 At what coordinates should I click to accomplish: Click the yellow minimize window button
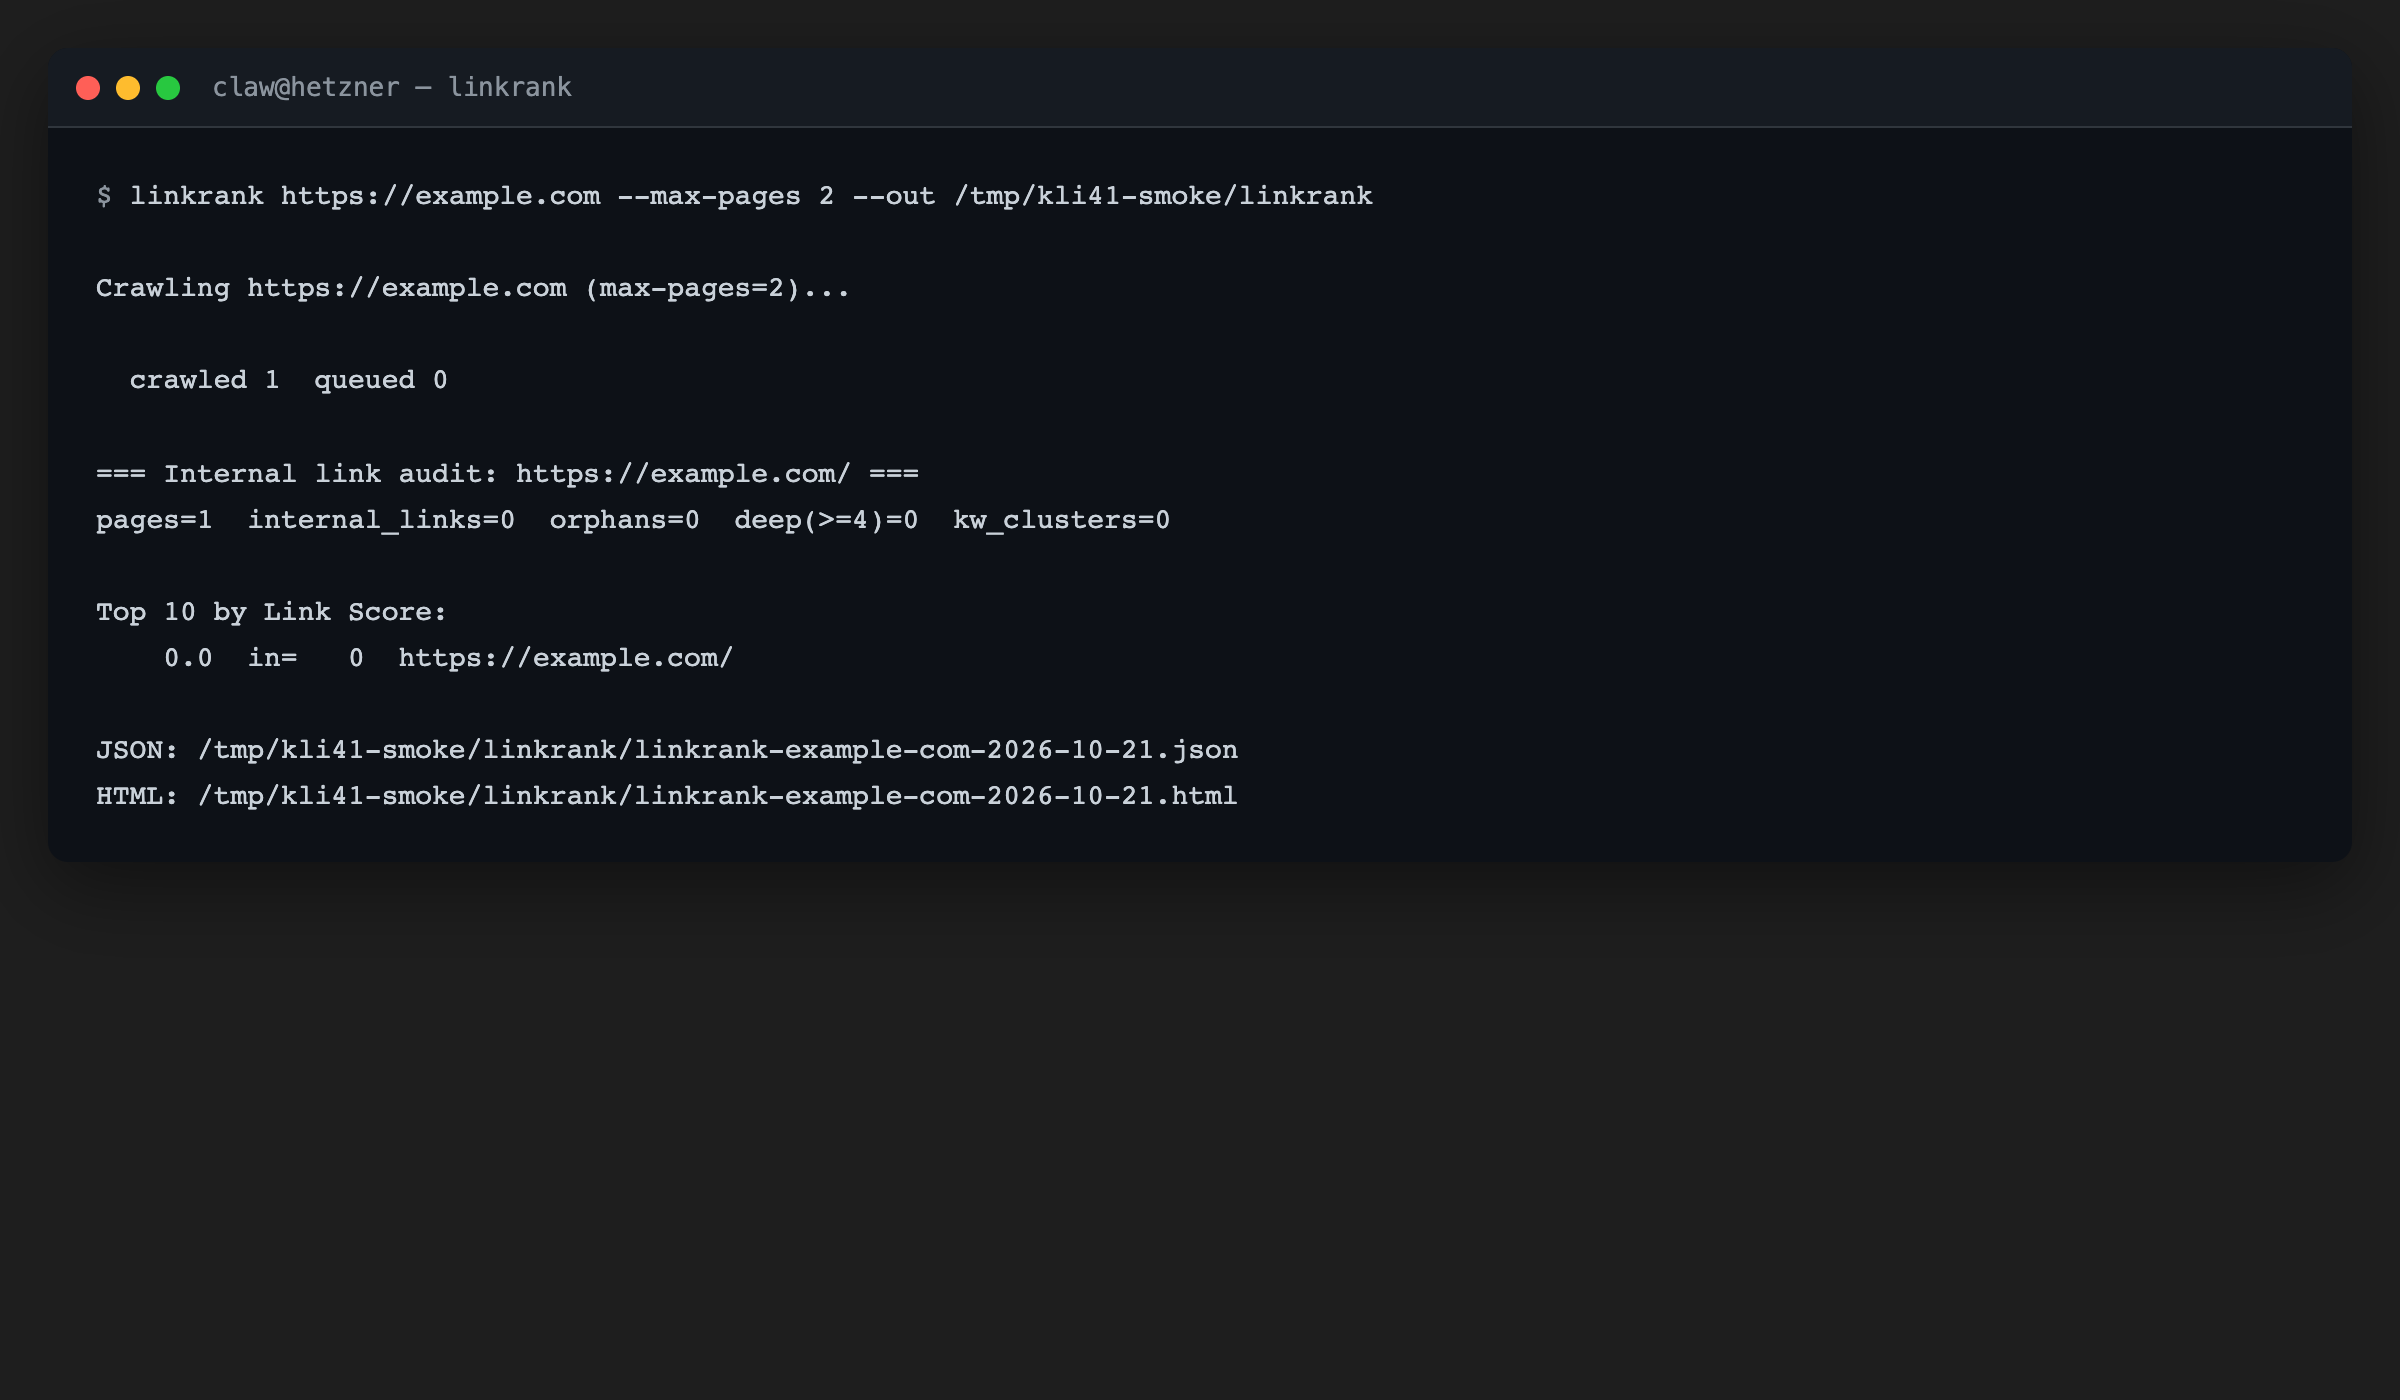[x=128, y=88]
